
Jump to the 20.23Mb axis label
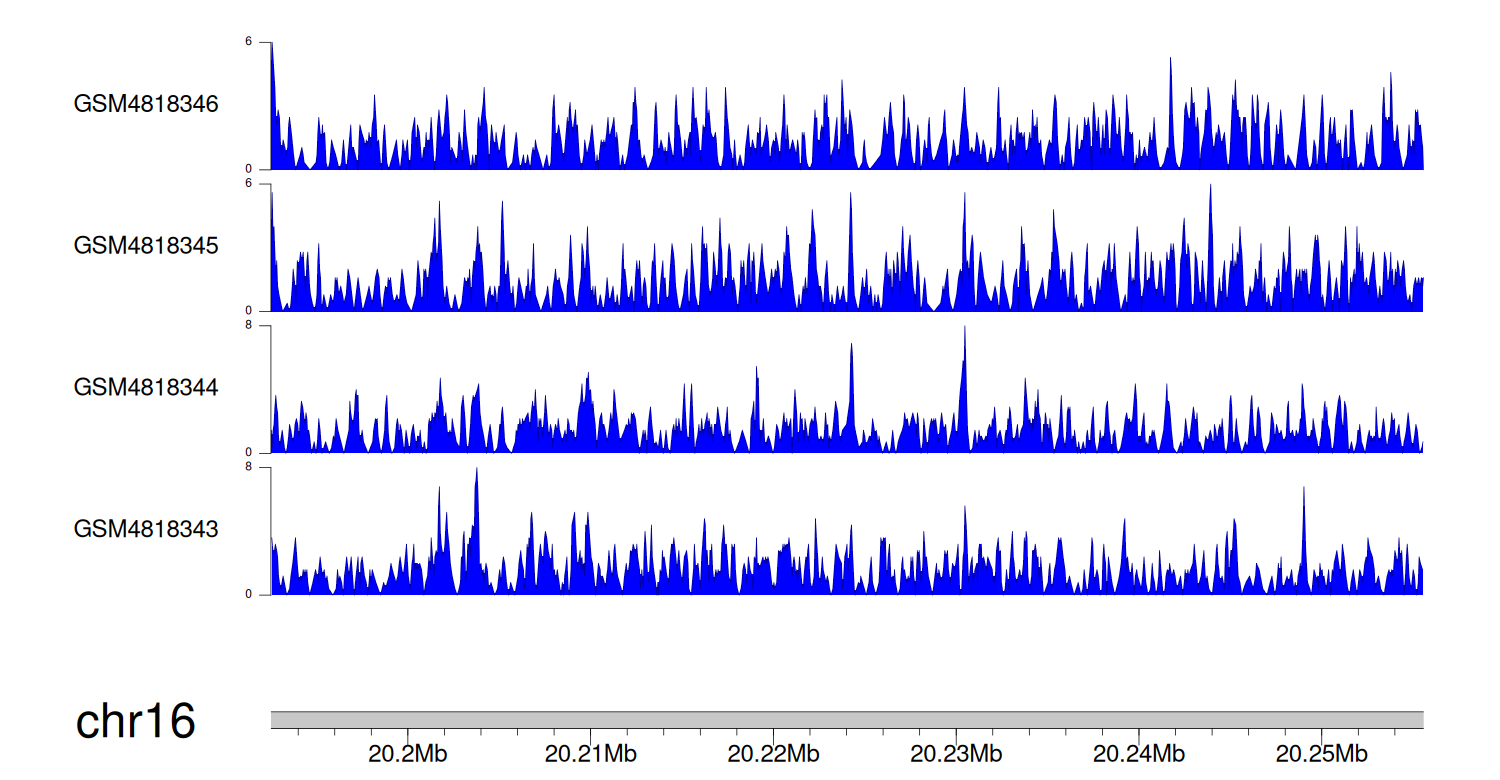coord(956,753)
